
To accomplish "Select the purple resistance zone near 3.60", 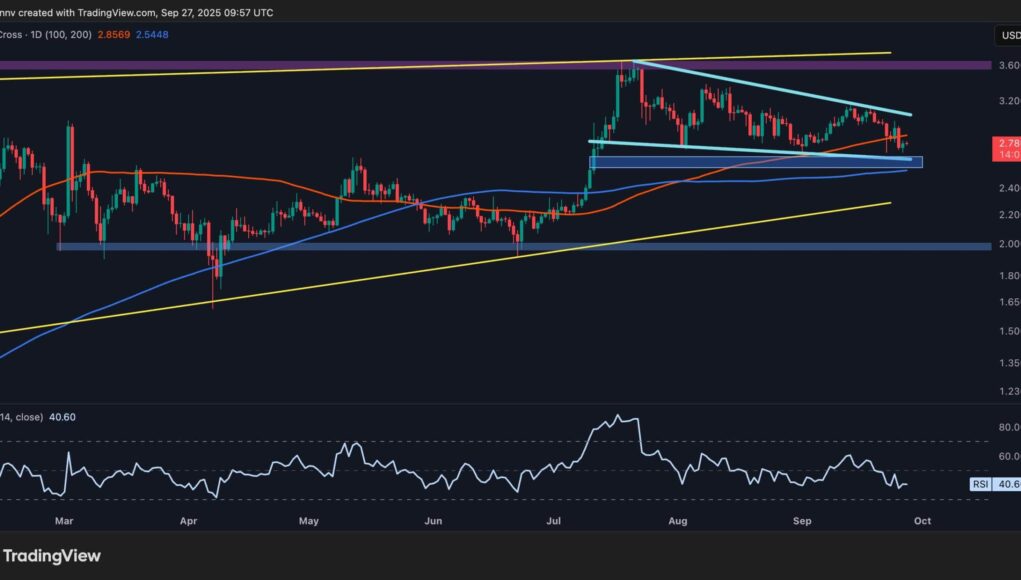I will click(300, 65).
